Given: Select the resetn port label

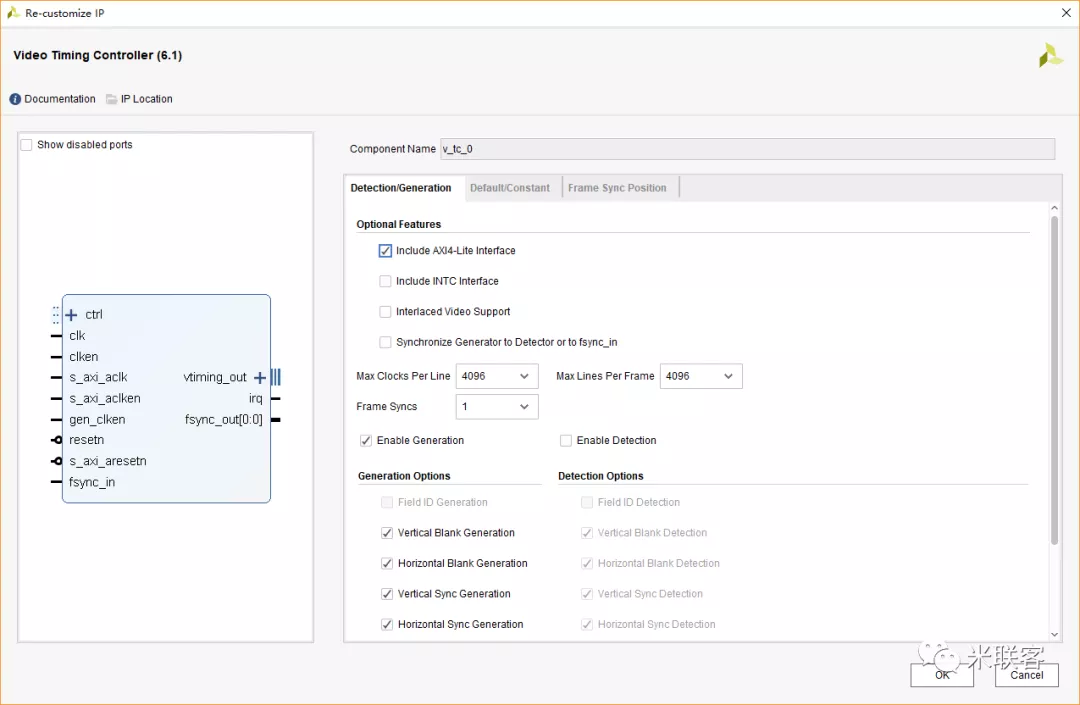Looking at the screenshot, I should click(x=86, y=440).
